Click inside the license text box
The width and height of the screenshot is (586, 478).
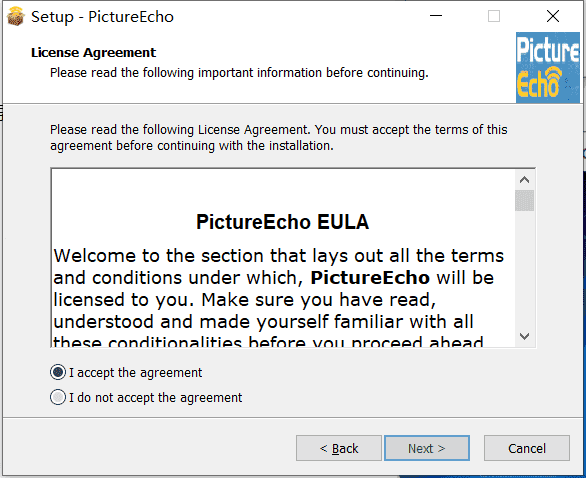tap(283, 258)
